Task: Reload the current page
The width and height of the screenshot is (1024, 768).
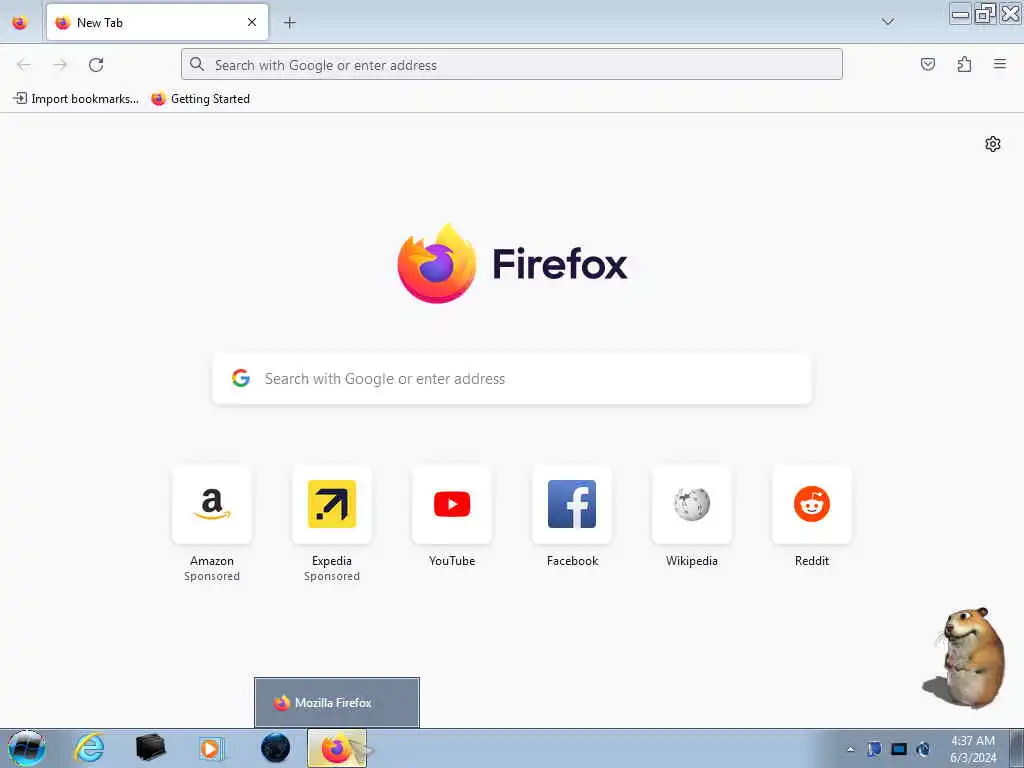Action: (96, 65)
